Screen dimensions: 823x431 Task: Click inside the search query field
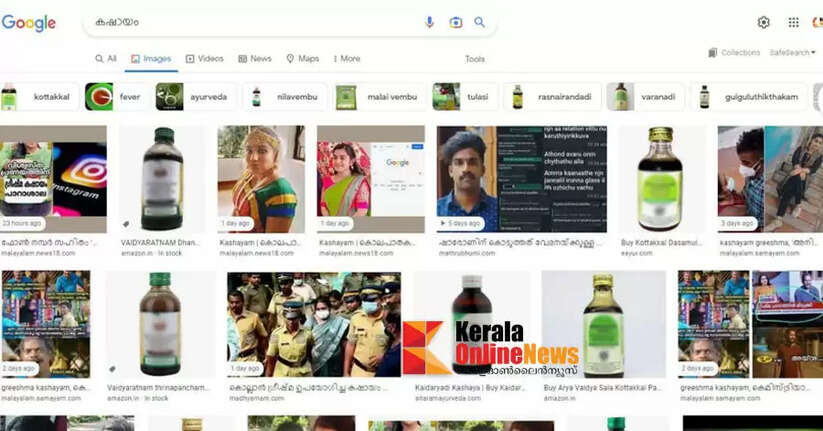click(x=252, y=22)
